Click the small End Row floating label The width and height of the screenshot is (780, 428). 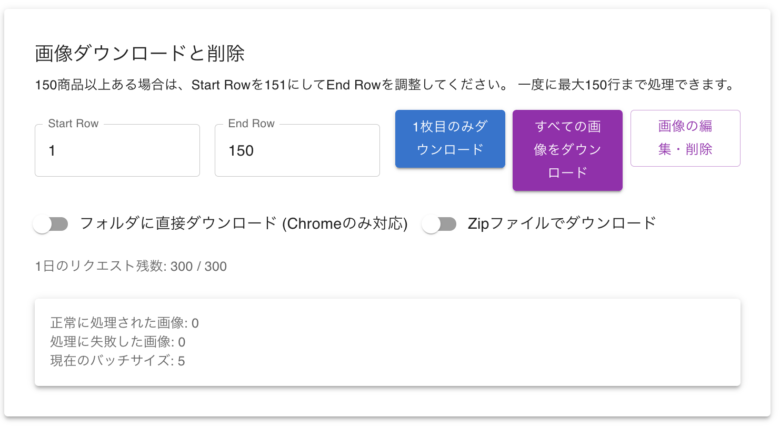click(x=251, y=124)
